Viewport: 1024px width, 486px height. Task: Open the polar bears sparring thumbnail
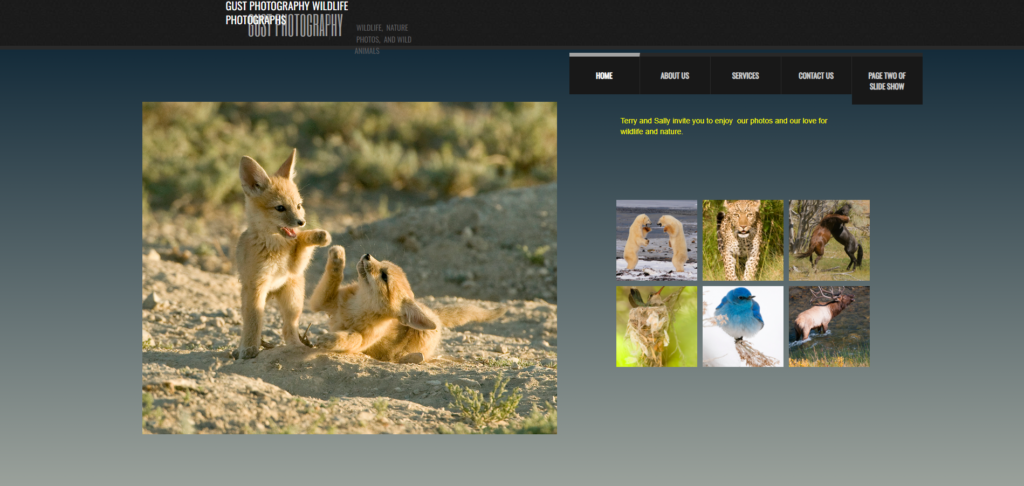tap(656, 240)
